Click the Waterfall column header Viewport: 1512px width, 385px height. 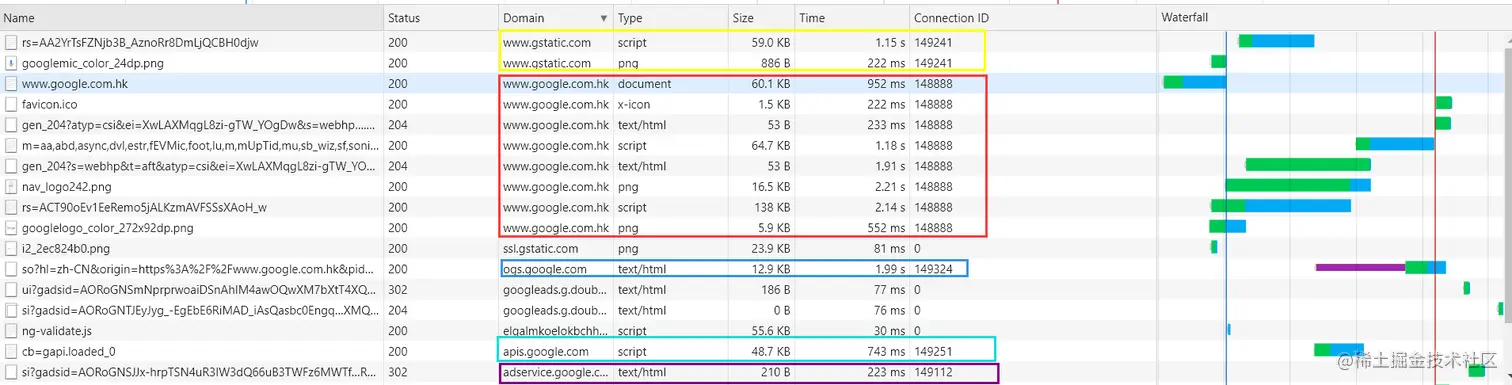(1185, 19)
